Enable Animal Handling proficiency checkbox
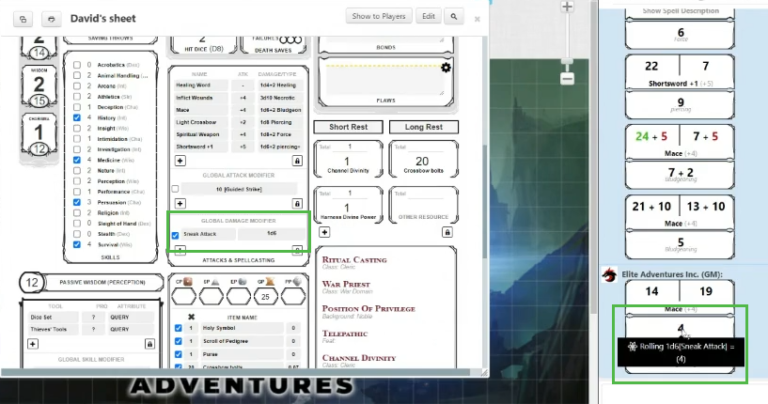This screenshot has height=404, width=768. pos(77,75)
